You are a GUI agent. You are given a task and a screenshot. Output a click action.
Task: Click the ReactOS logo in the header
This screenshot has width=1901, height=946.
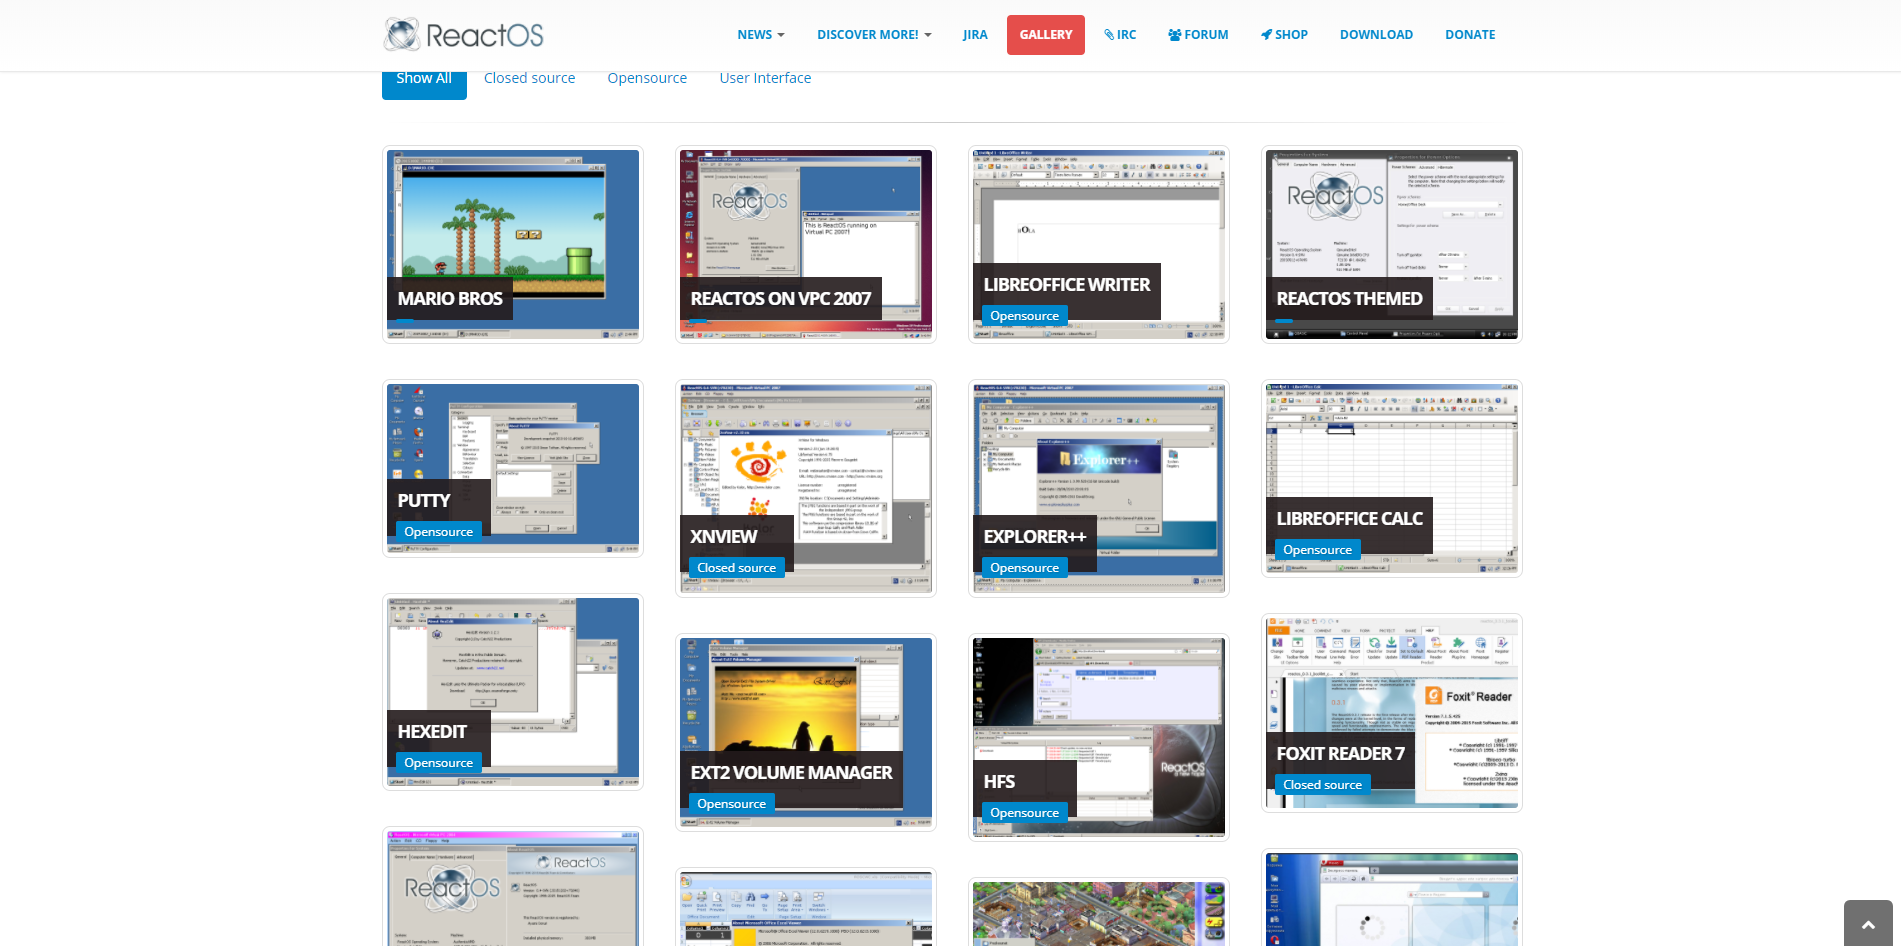[x=464, y=35]
